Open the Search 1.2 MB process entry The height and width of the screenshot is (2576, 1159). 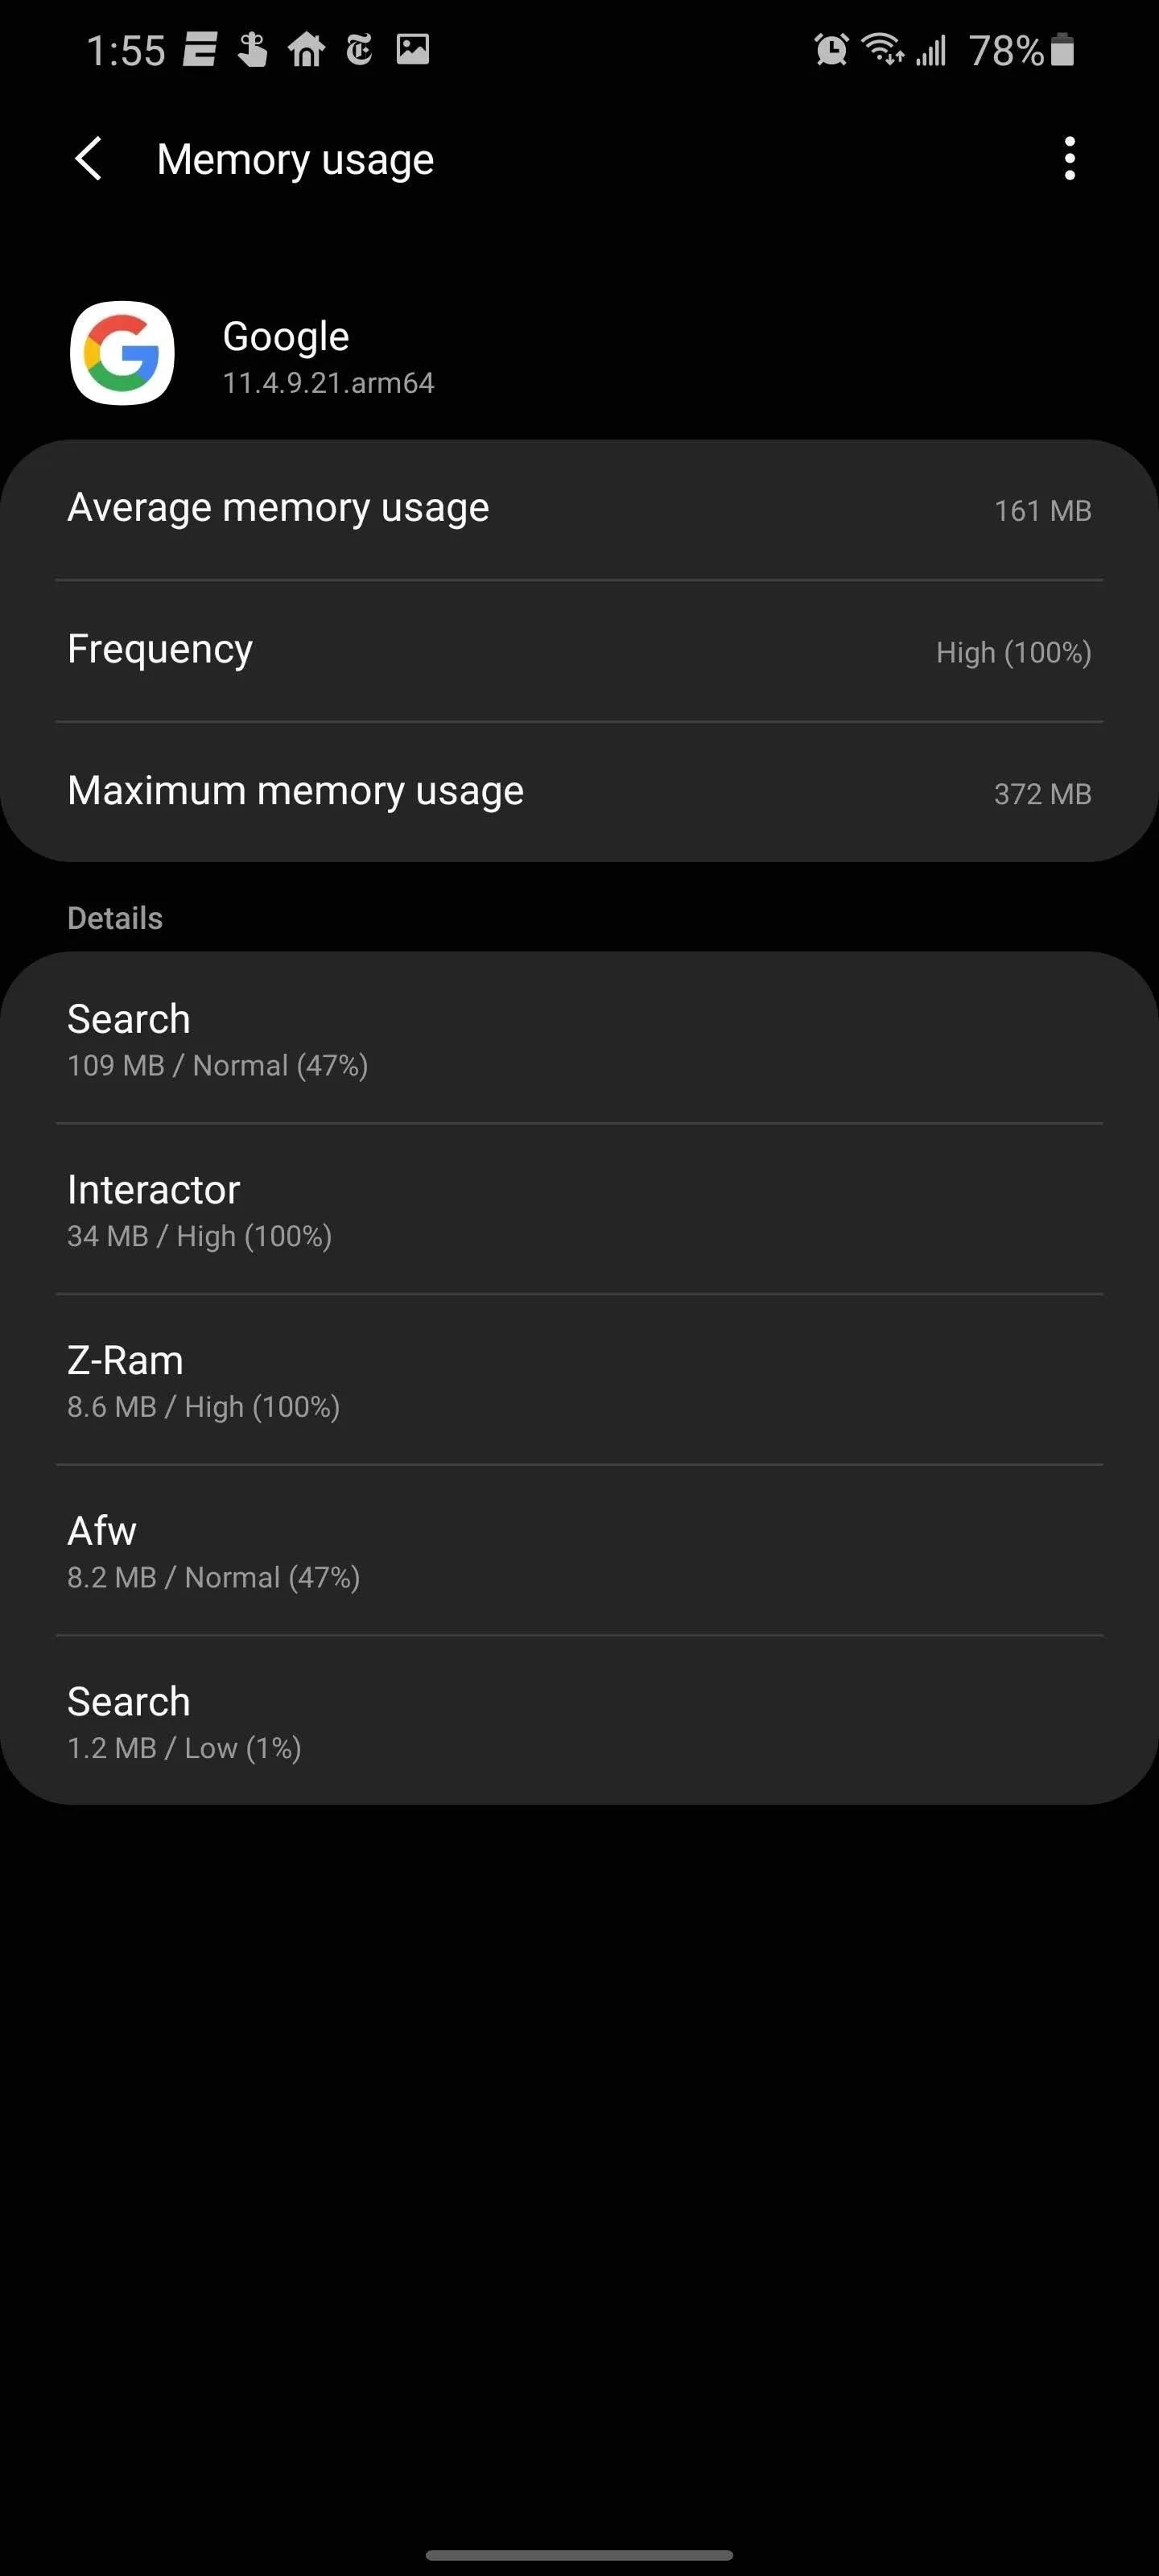[580, 1721]
